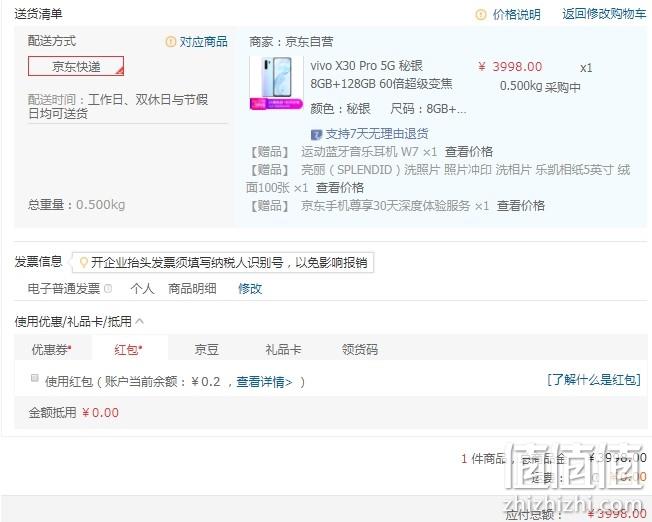This screenshot has width=652, height=522.
Task: Click 总重量：0.500kg text
Action: (x=77, y=205)
